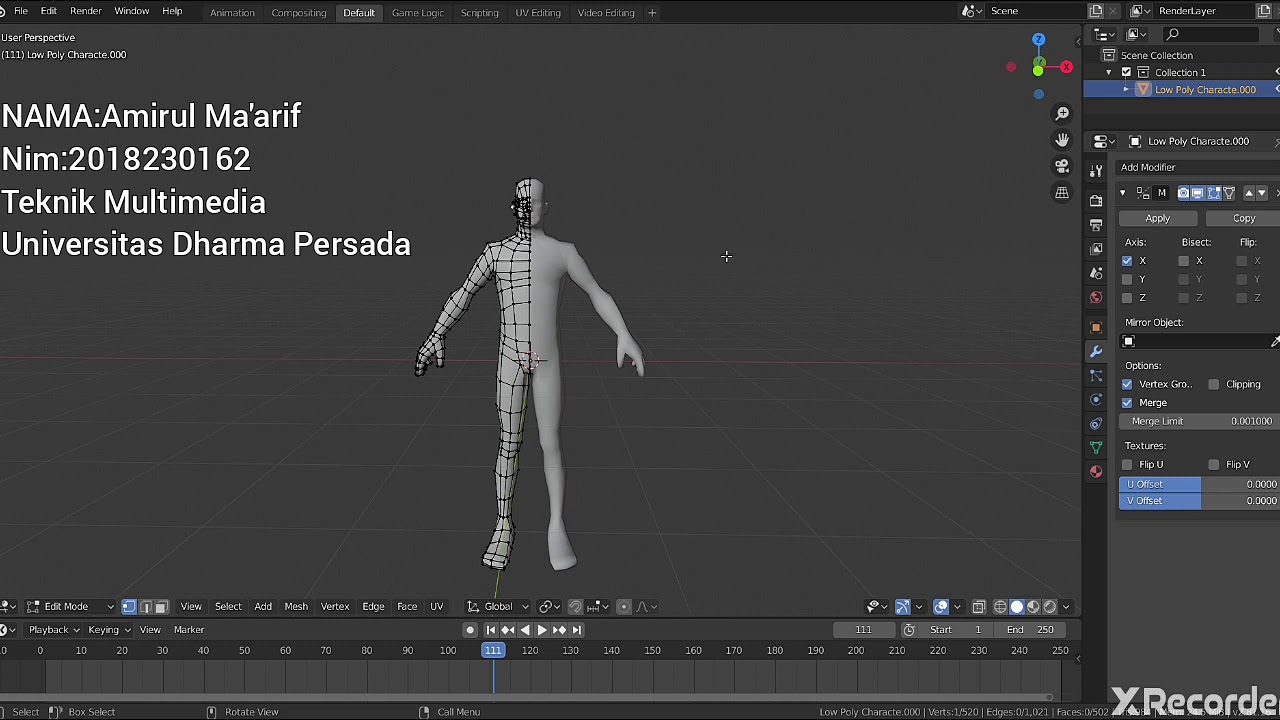Screen dimensions: 1280x720
Task: Toggle Axis X checkbox
Action: tap(1127, 261)
